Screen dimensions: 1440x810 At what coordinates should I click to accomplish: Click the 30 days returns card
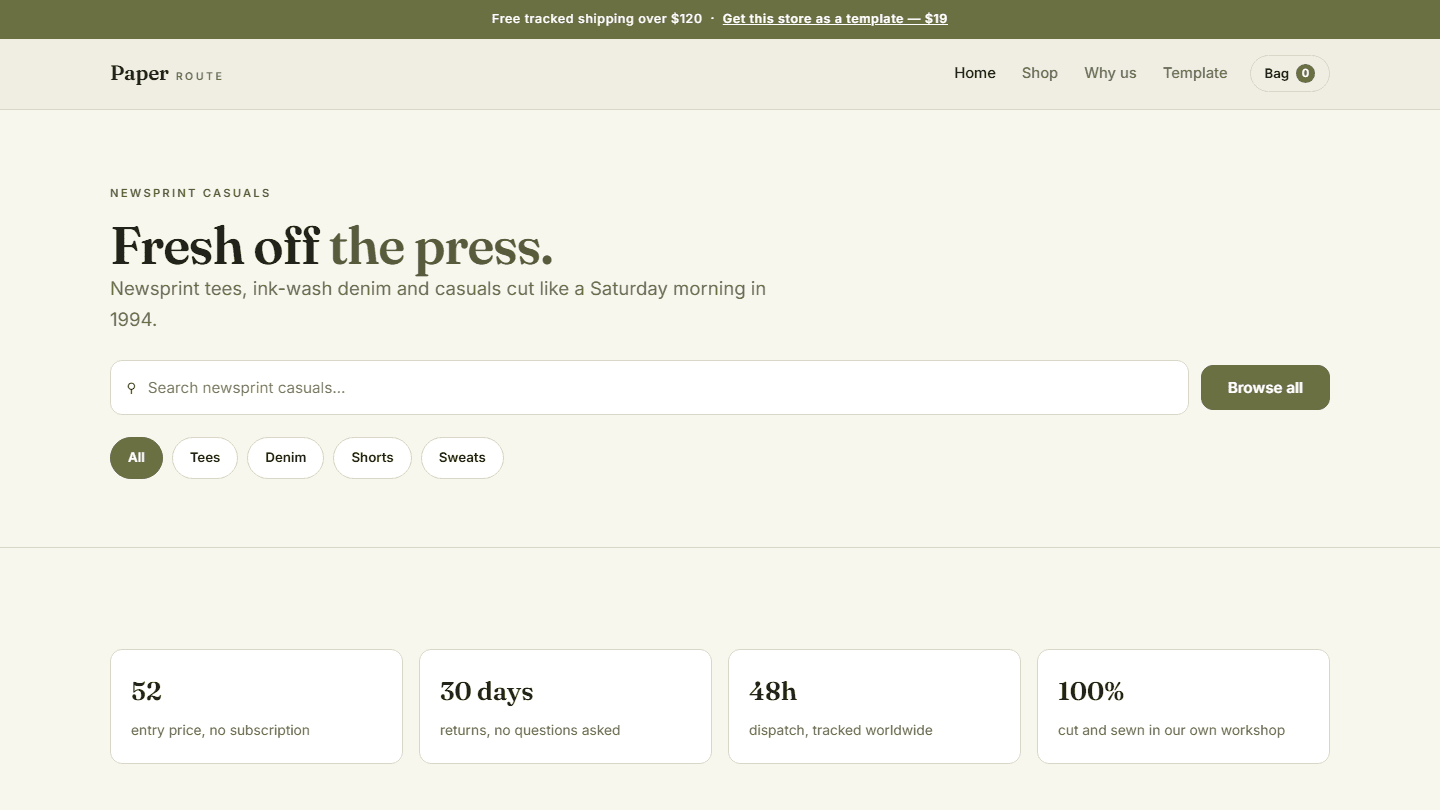point(565,706)
